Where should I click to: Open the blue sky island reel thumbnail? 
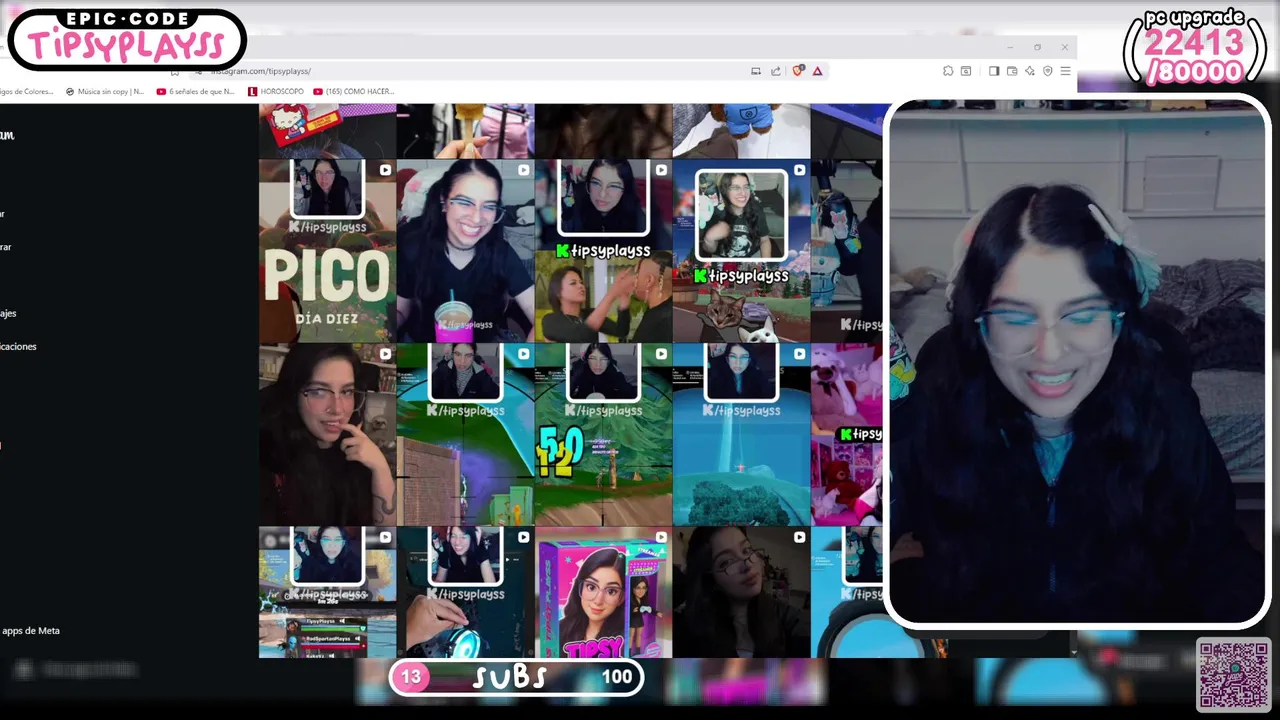[741, 434]
